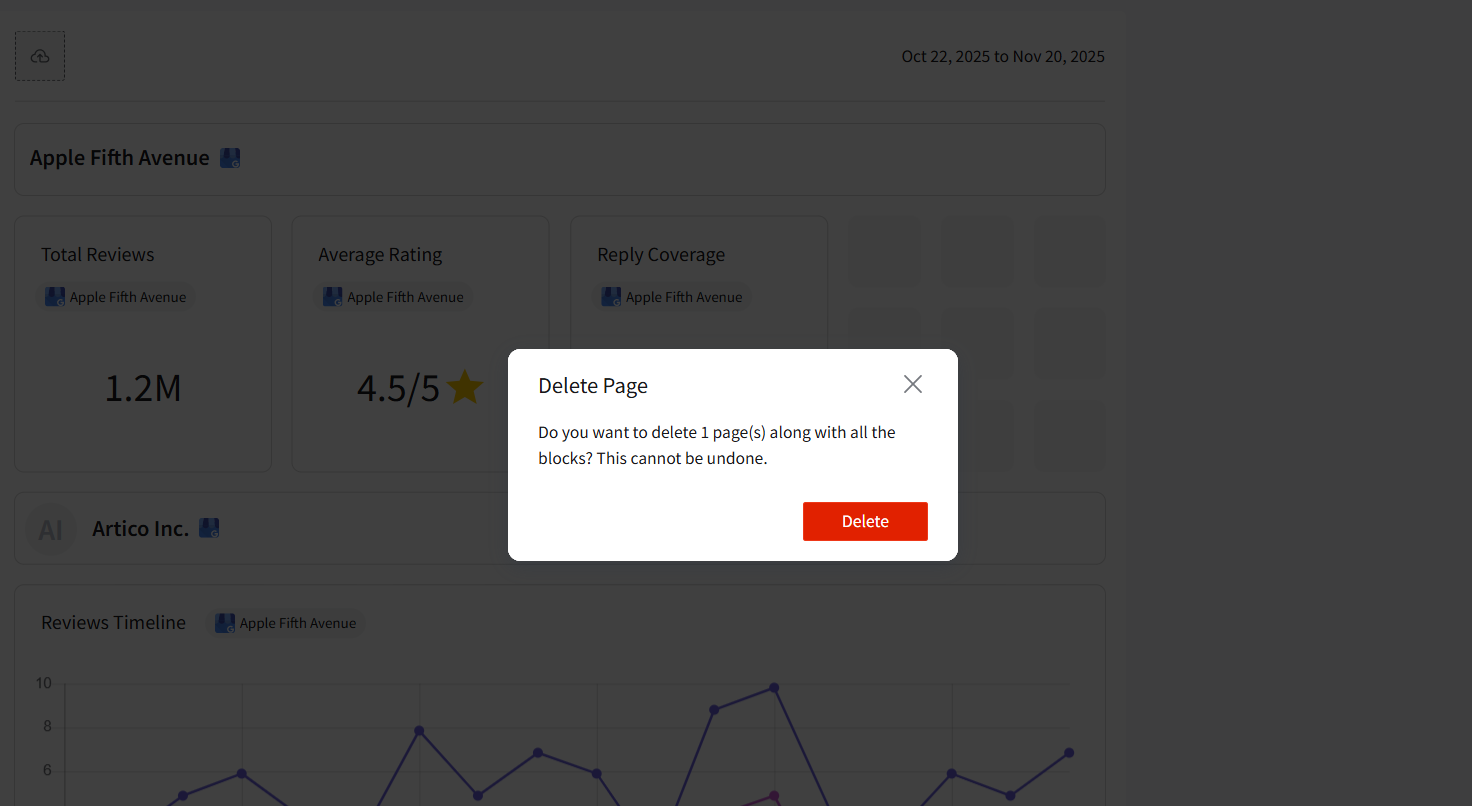Confirm deletion with the red Delete button
The image size is (1472, 806).
(x=865, y=521)
